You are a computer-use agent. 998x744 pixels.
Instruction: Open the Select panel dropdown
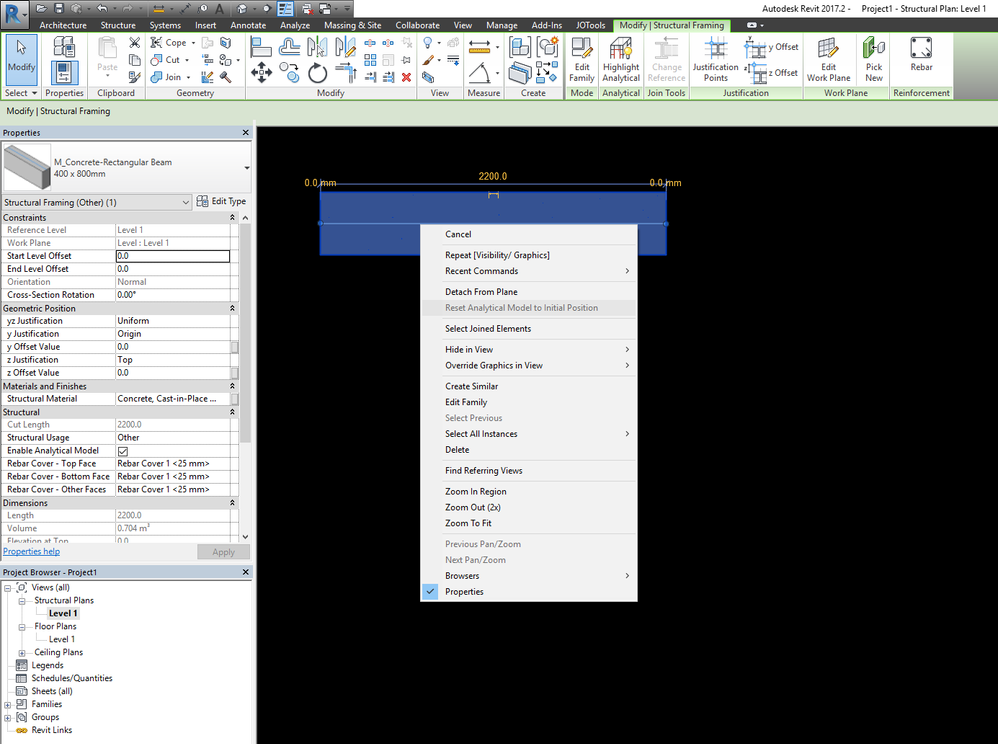pyautogui.click(x=20, y=93)
